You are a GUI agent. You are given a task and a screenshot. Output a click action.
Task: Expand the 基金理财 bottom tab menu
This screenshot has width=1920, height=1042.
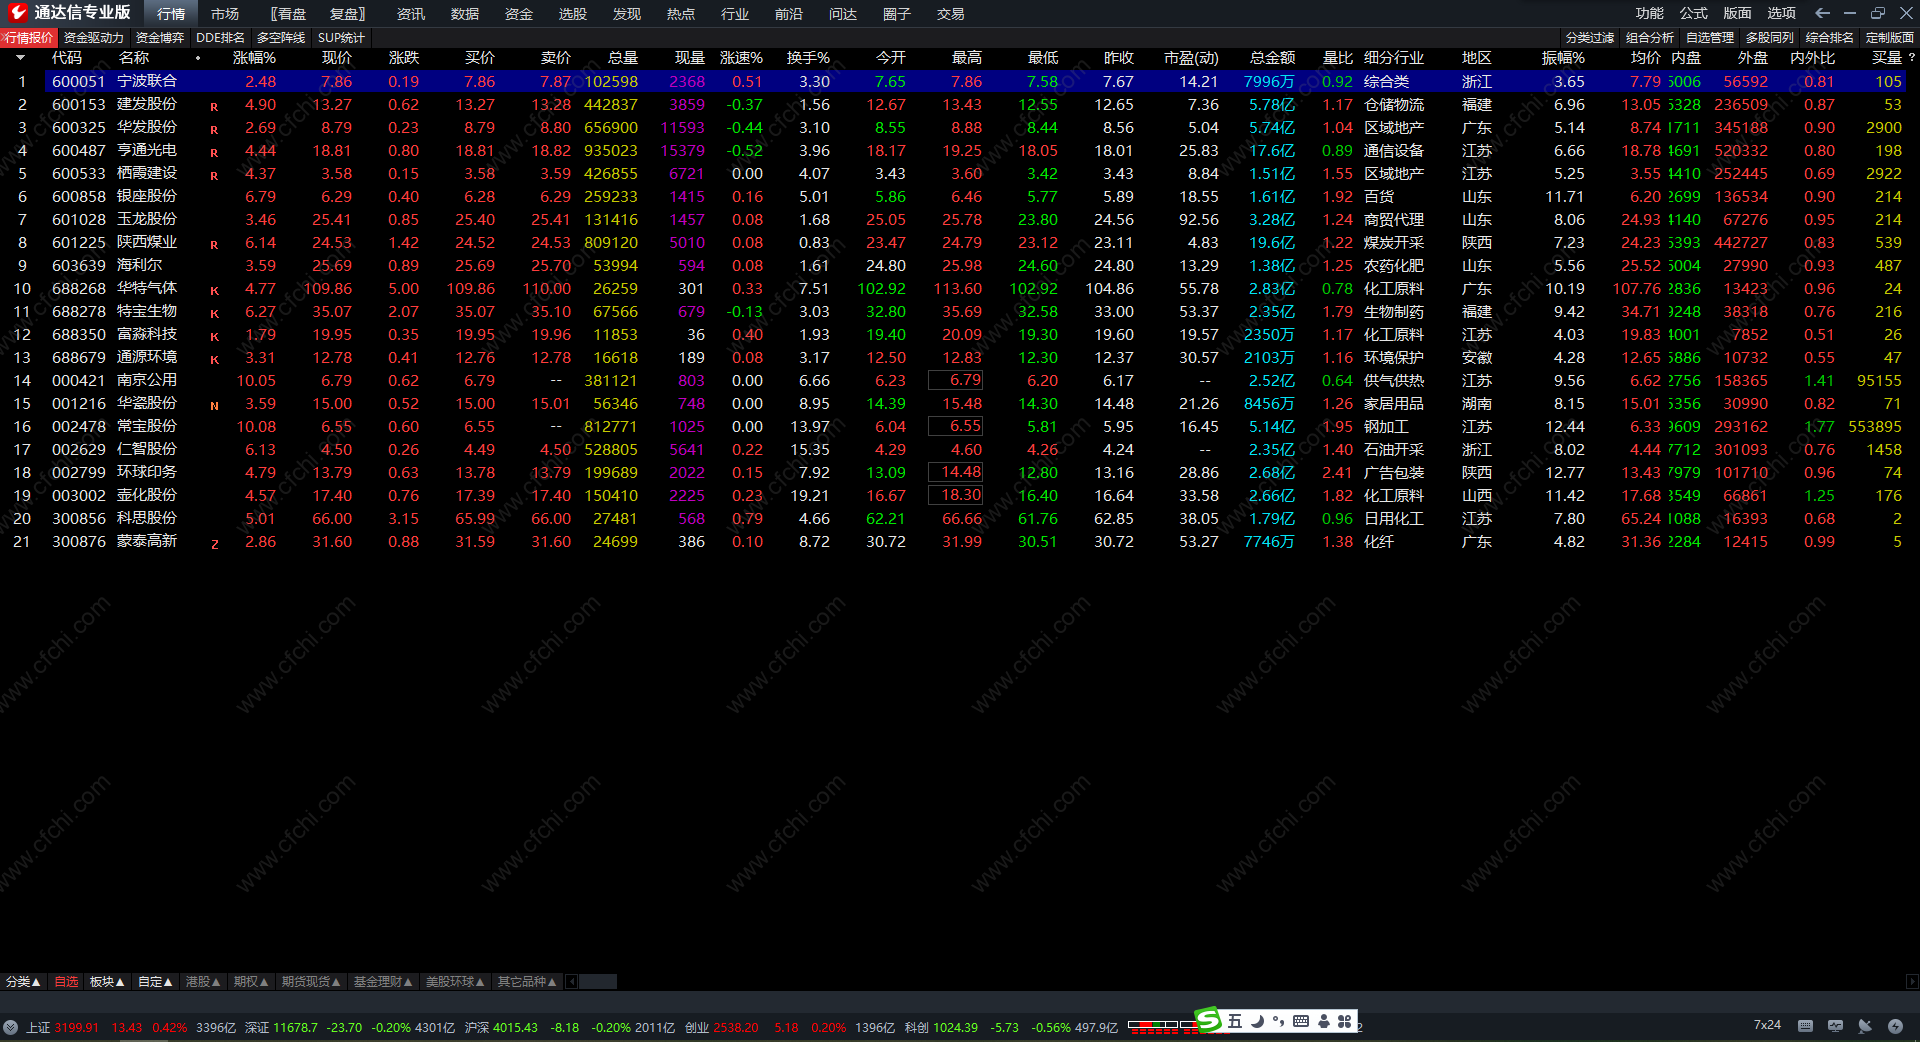[383, 982]
